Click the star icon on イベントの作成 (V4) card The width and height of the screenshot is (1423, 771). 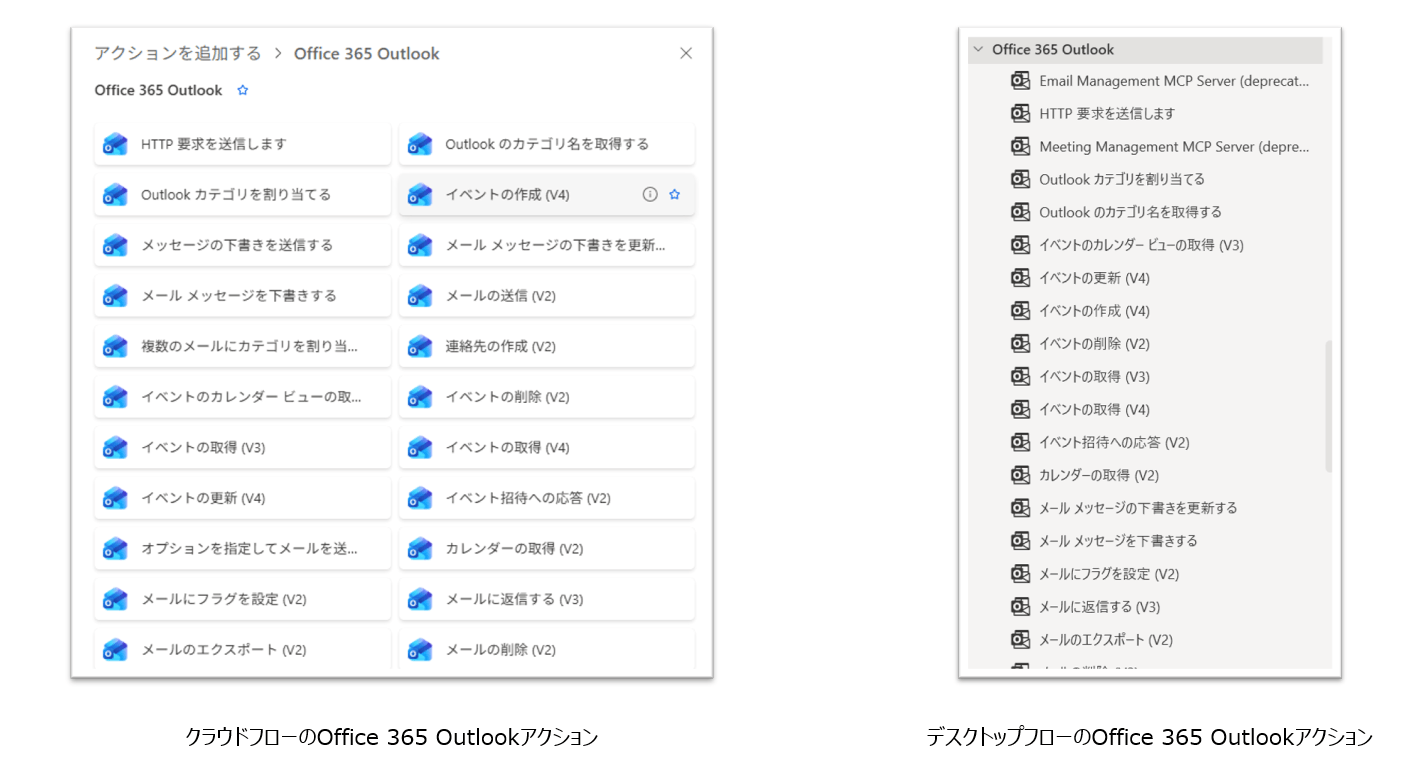point(674,194)
